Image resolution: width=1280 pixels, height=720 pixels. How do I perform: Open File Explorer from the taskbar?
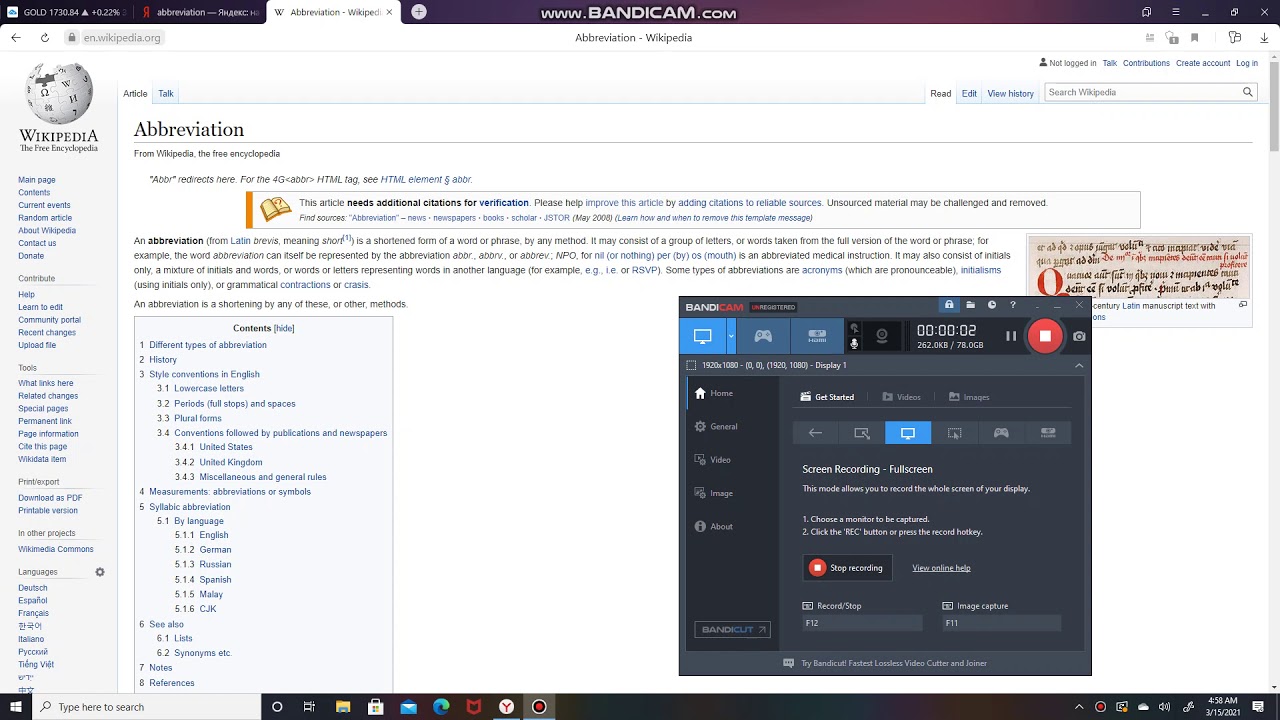point(343,707)
